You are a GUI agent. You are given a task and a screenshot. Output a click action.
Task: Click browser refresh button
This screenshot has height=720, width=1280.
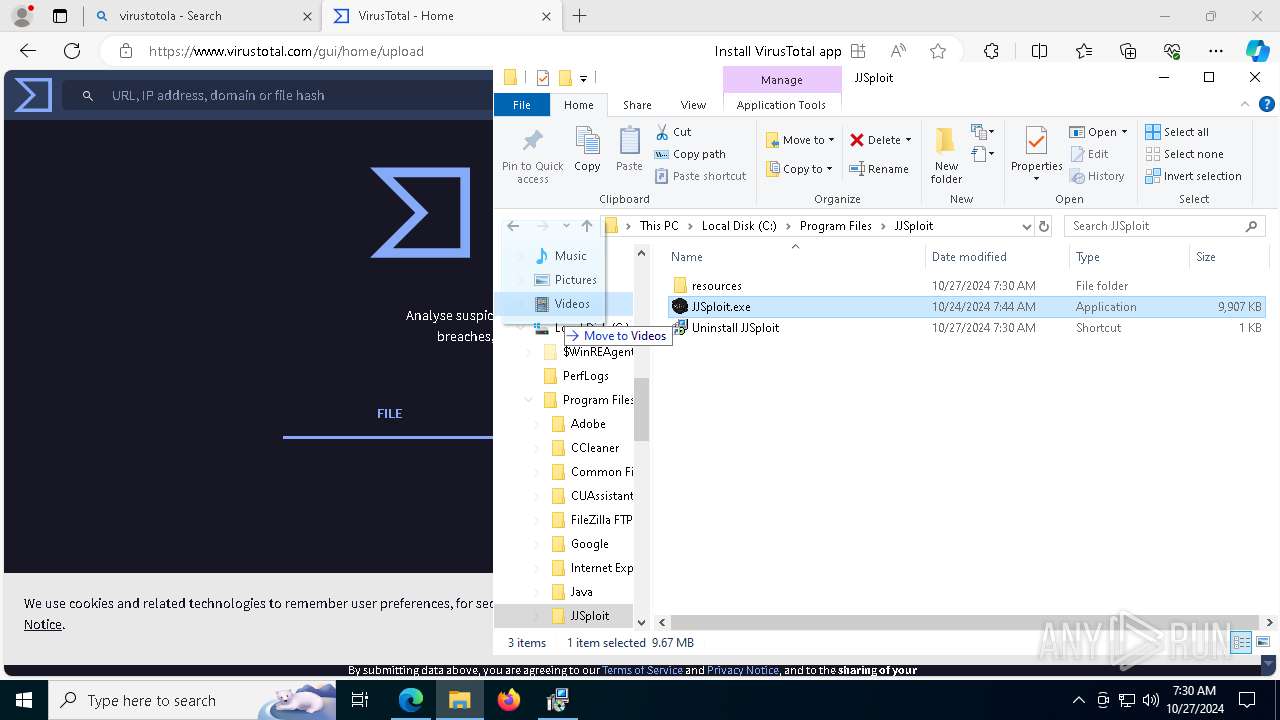72,51
